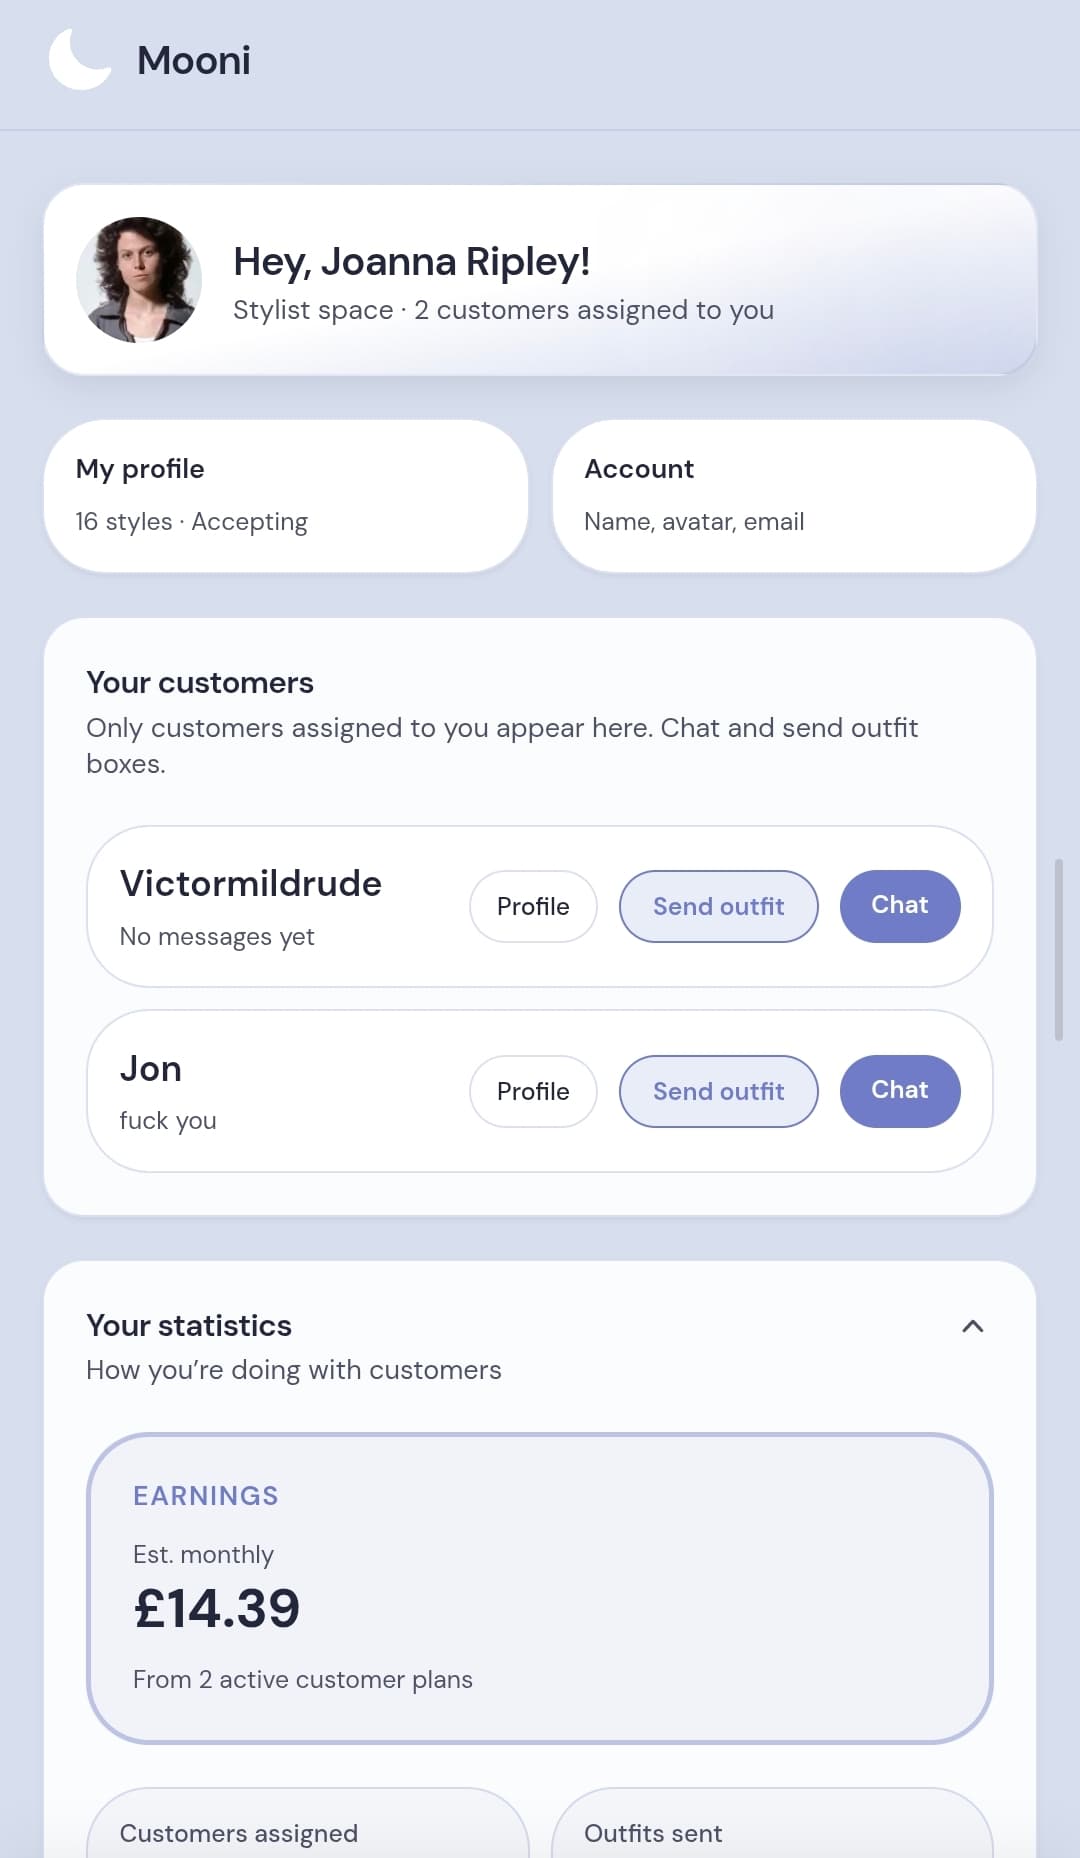Click the page vertical scrollbar
This screenshot has width=1080, height=1858.
(x=1059, y=950)
